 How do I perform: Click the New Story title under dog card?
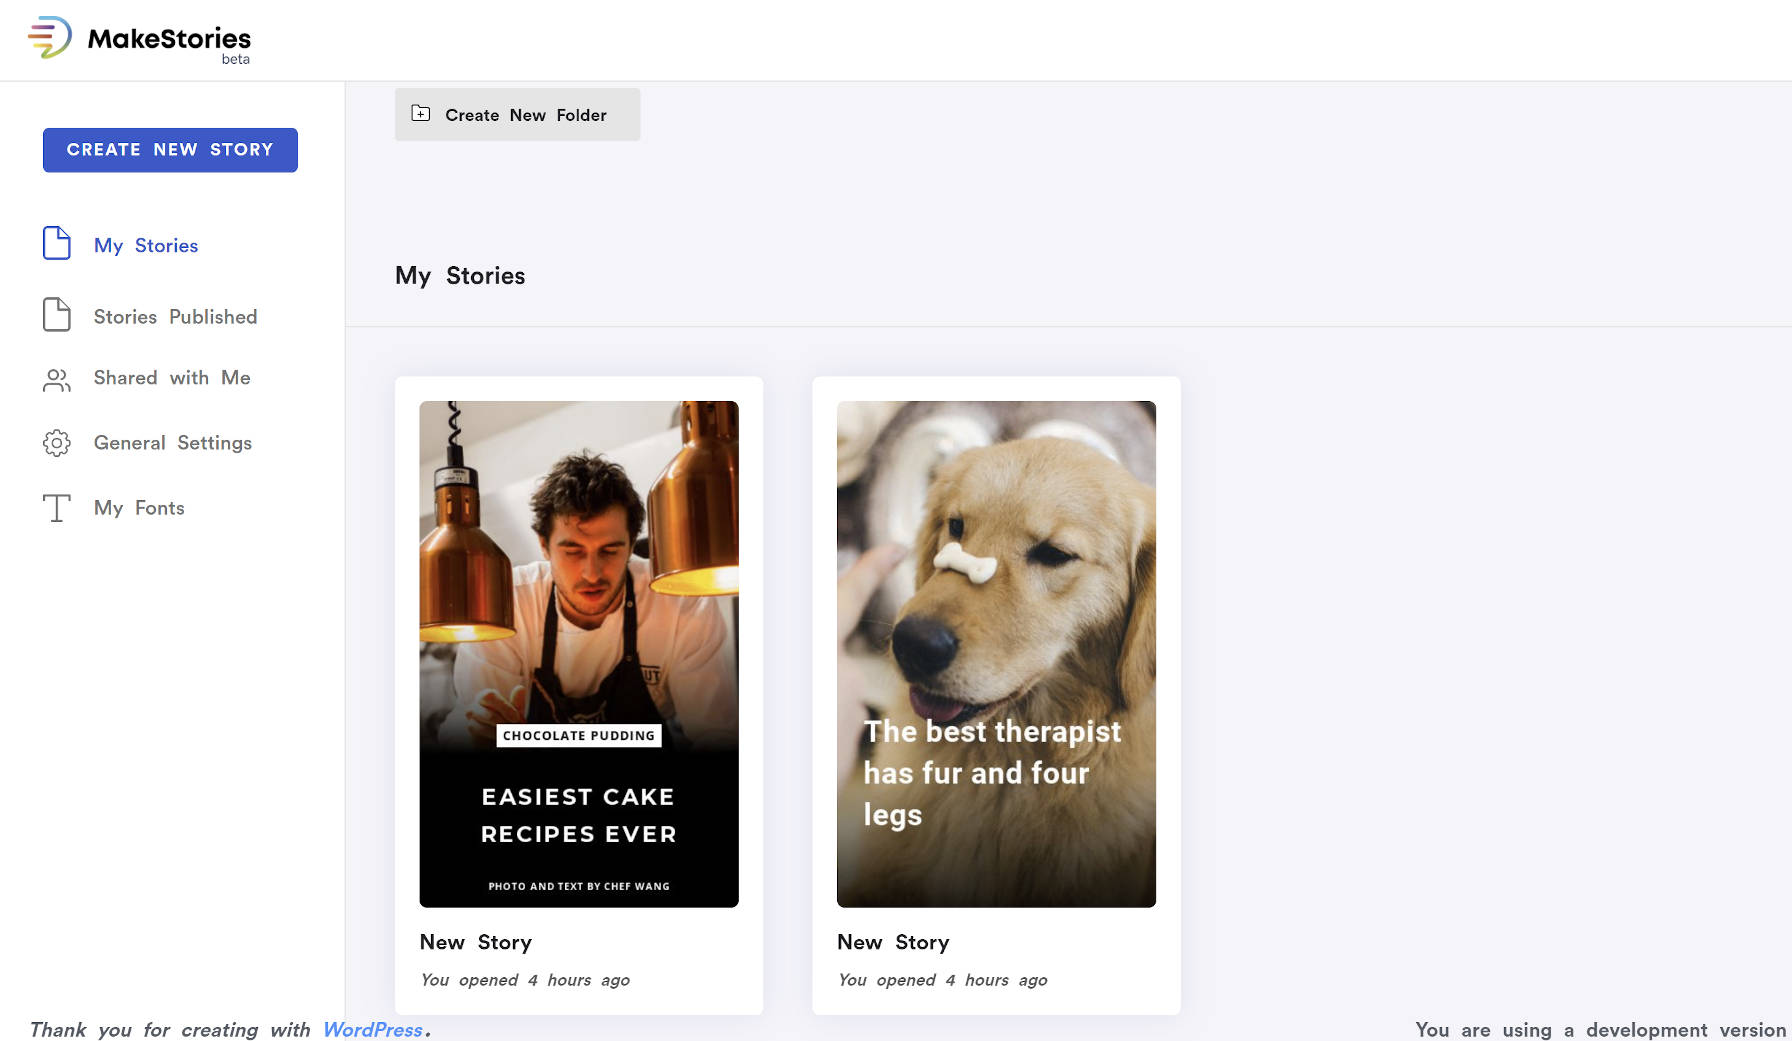[x=893, y=942]
